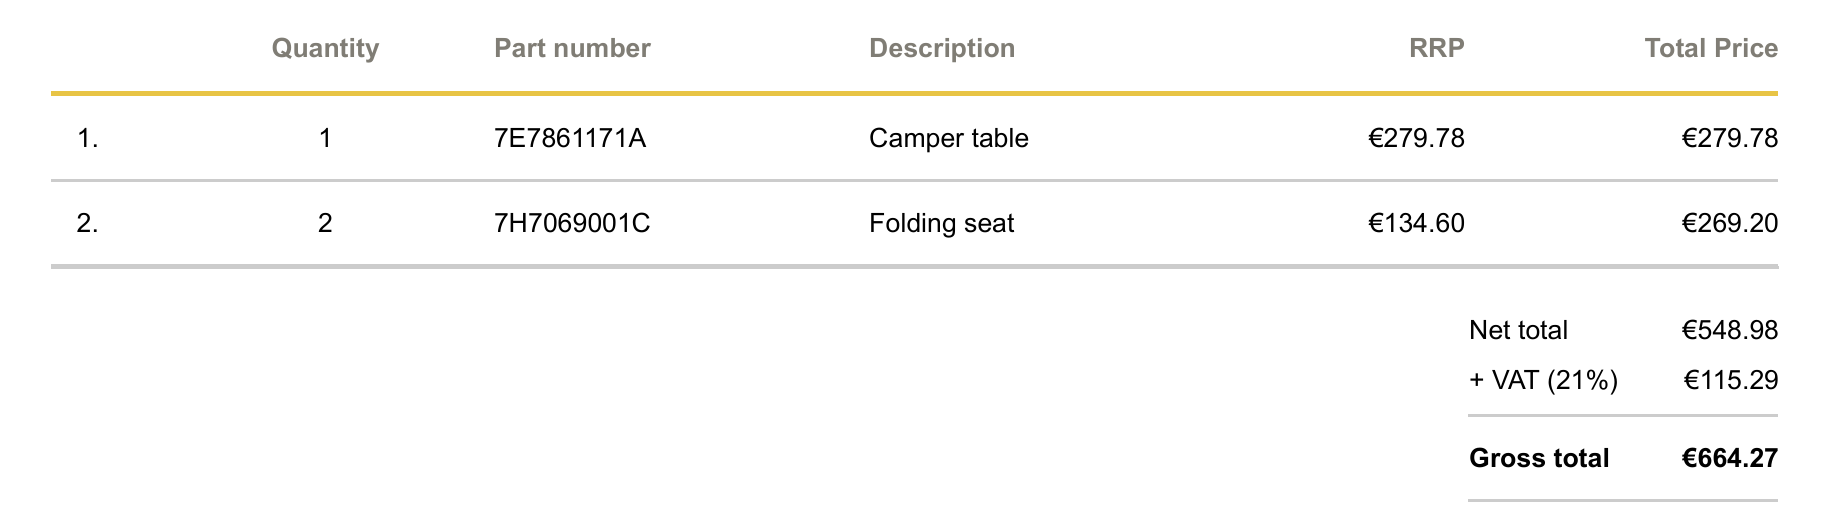Click the RRP value €134.60
The width and height of the screenshot is (1839, 527).
click(1416, 223)
